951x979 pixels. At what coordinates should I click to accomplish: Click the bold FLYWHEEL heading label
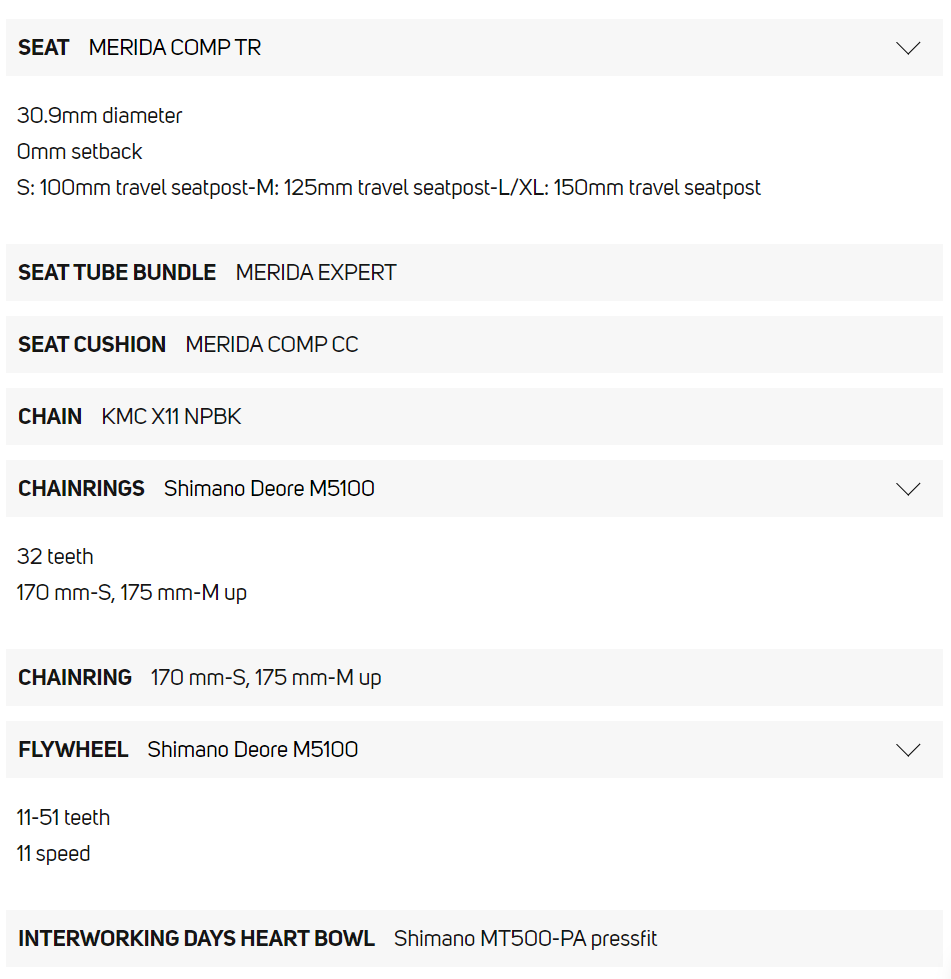(73, 750)
